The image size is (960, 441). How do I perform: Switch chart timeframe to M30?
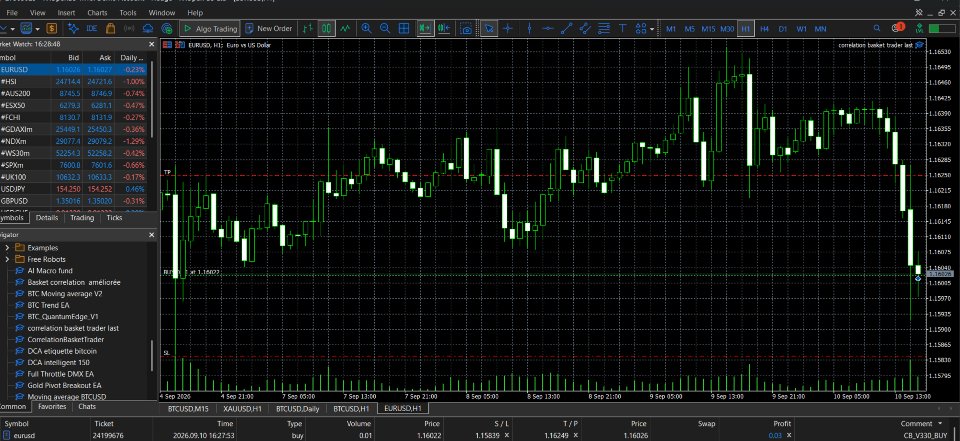(727, 29)
